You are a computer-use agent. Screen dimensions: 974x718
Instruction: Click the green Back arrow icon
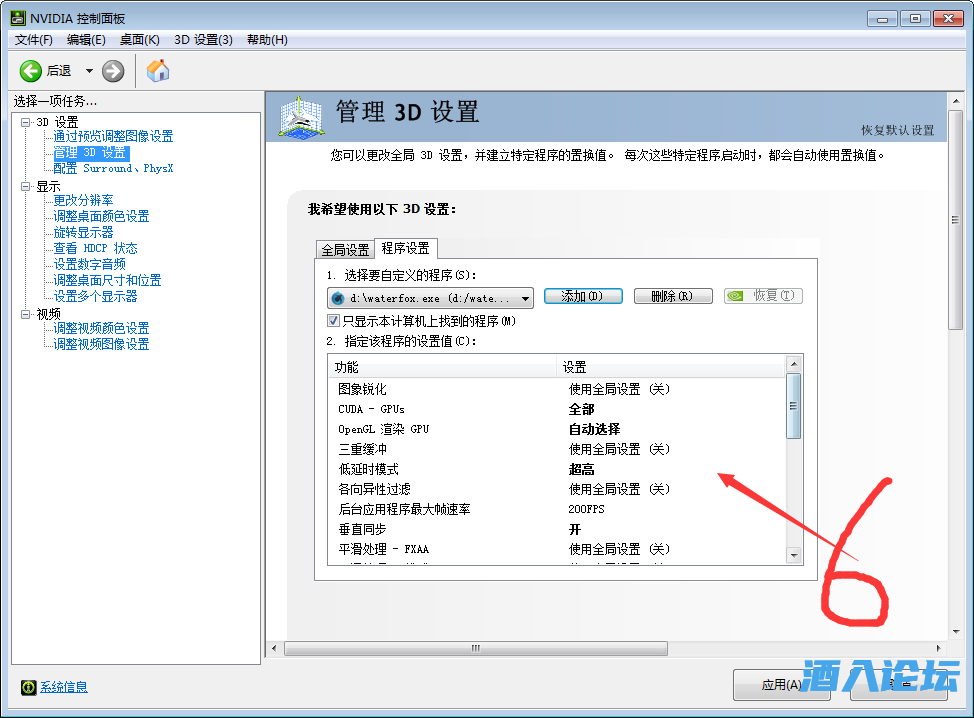point(30,71)
